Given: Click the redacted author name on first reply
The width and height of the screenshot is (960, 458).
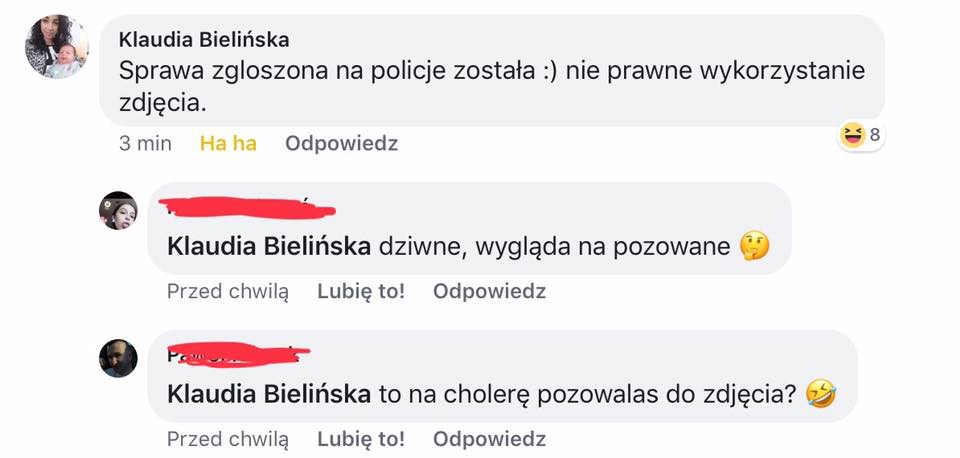Looking at the screenshot, I should pyautogui.click(x=250, y=208).
